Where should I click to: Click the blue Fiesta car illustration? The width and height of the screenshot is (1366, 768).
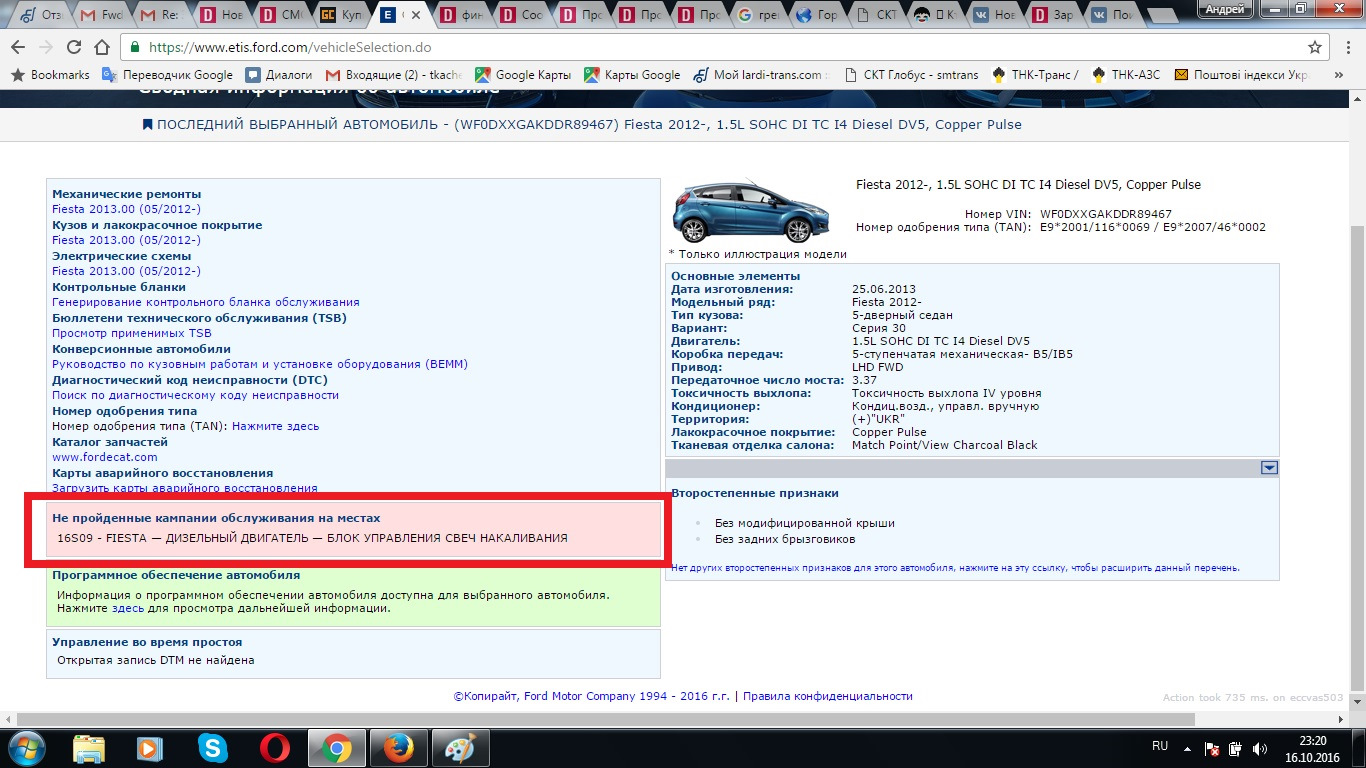coord(753,210)
